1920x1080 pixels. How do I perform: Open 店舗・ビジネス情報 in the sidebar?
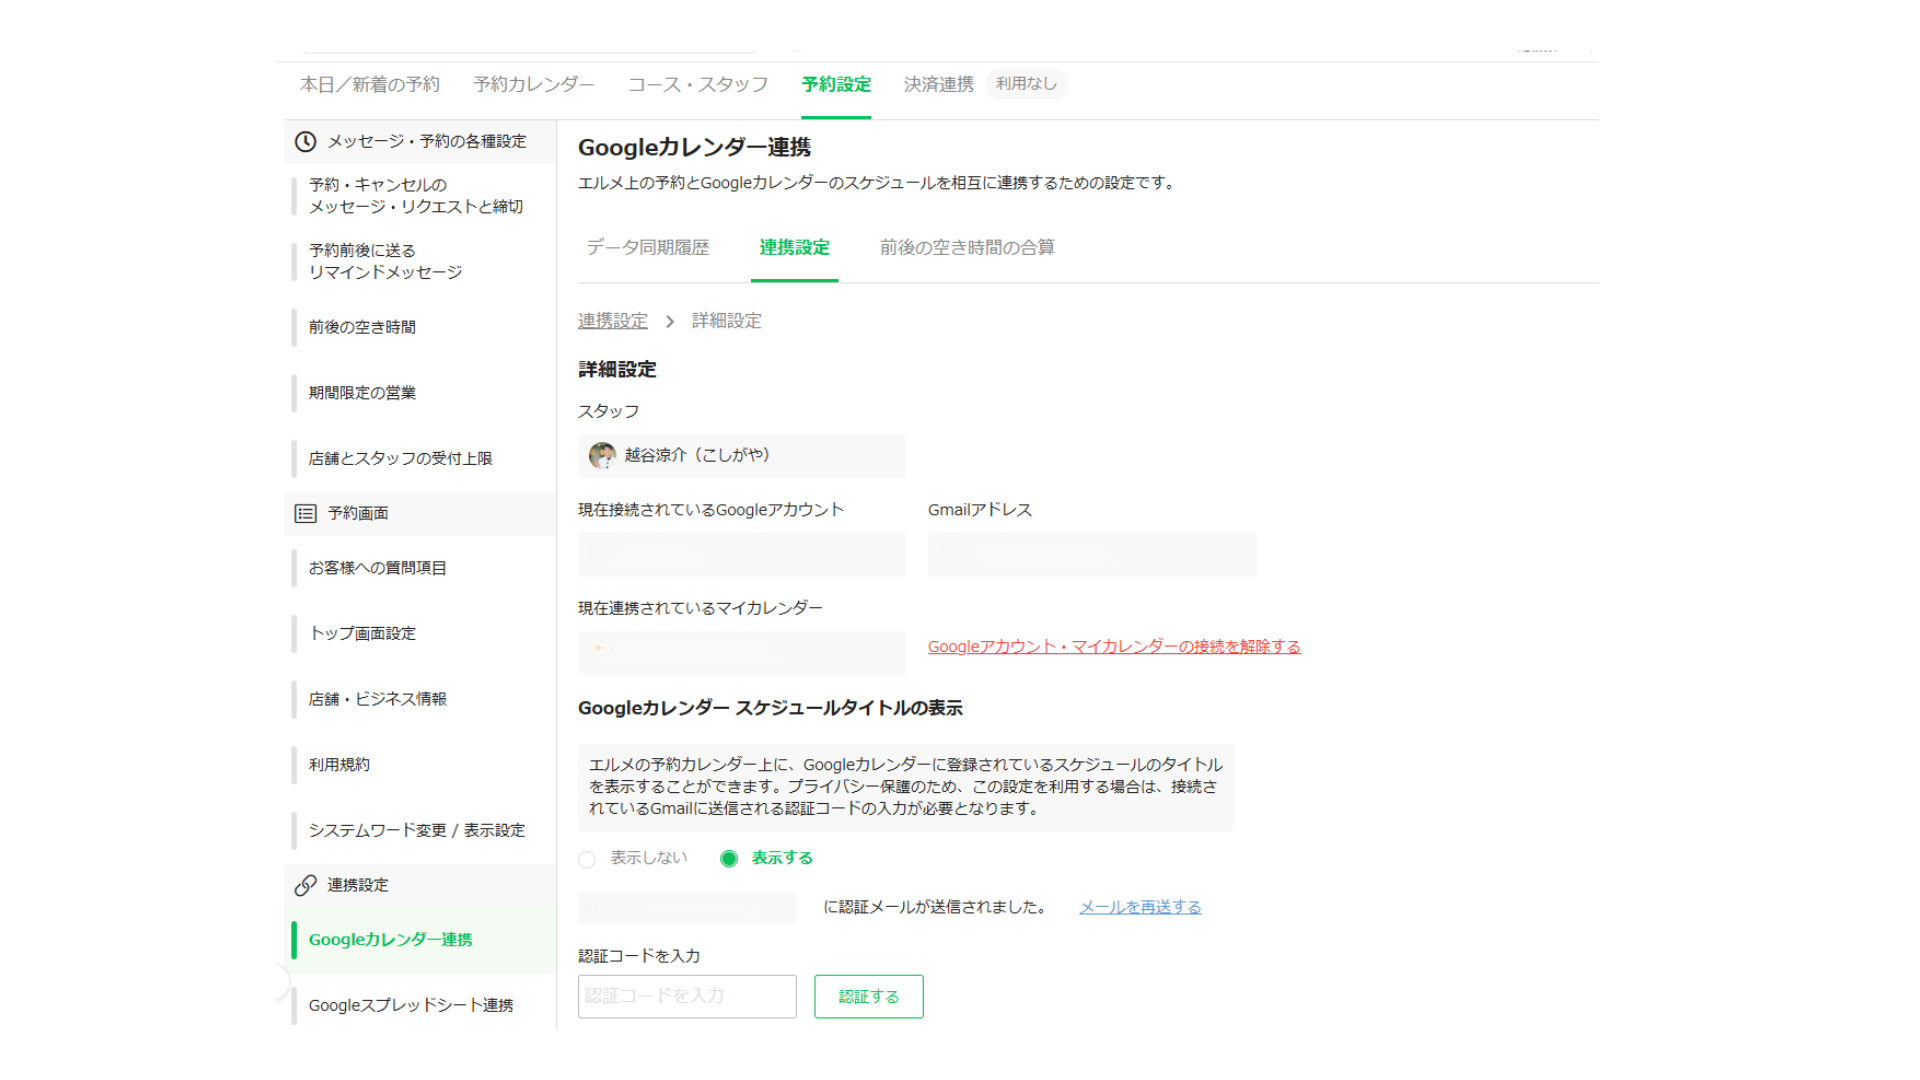click(x=378, y=699)
